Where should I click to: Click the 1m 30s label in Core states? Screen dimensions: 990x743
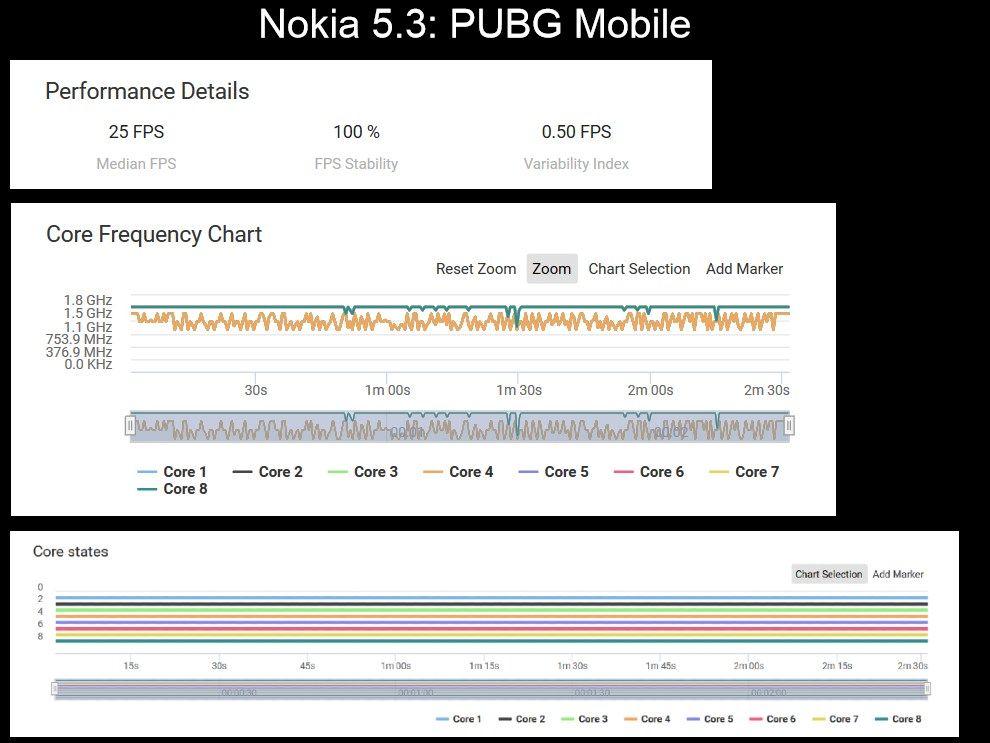[x=573, y=666]
